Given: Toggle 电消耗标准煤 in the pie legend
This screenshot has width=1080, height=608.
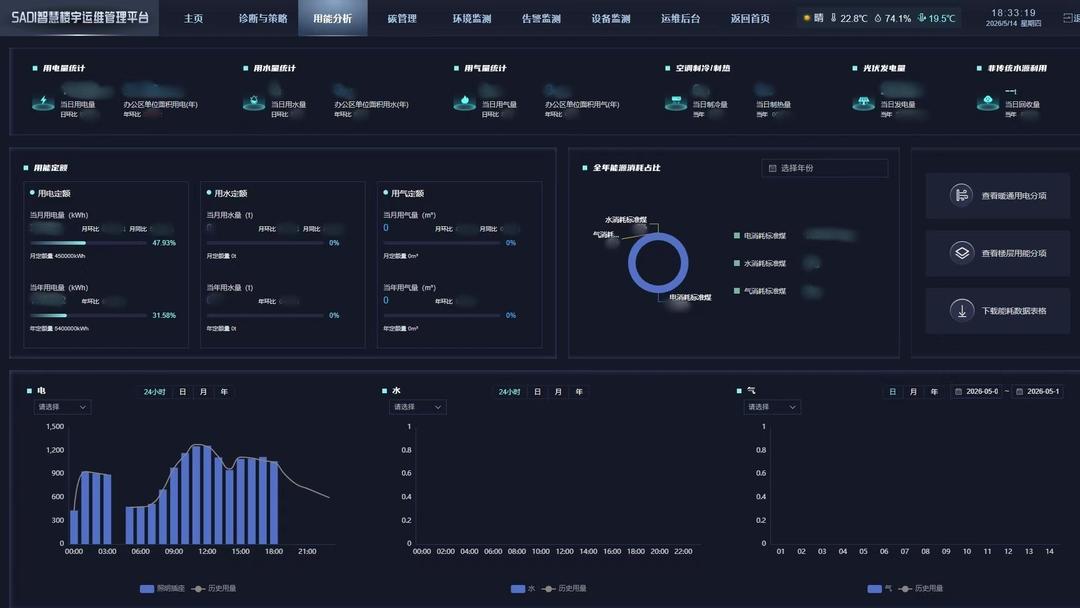Looking at the screenshot, I should [x=760, y=235].
